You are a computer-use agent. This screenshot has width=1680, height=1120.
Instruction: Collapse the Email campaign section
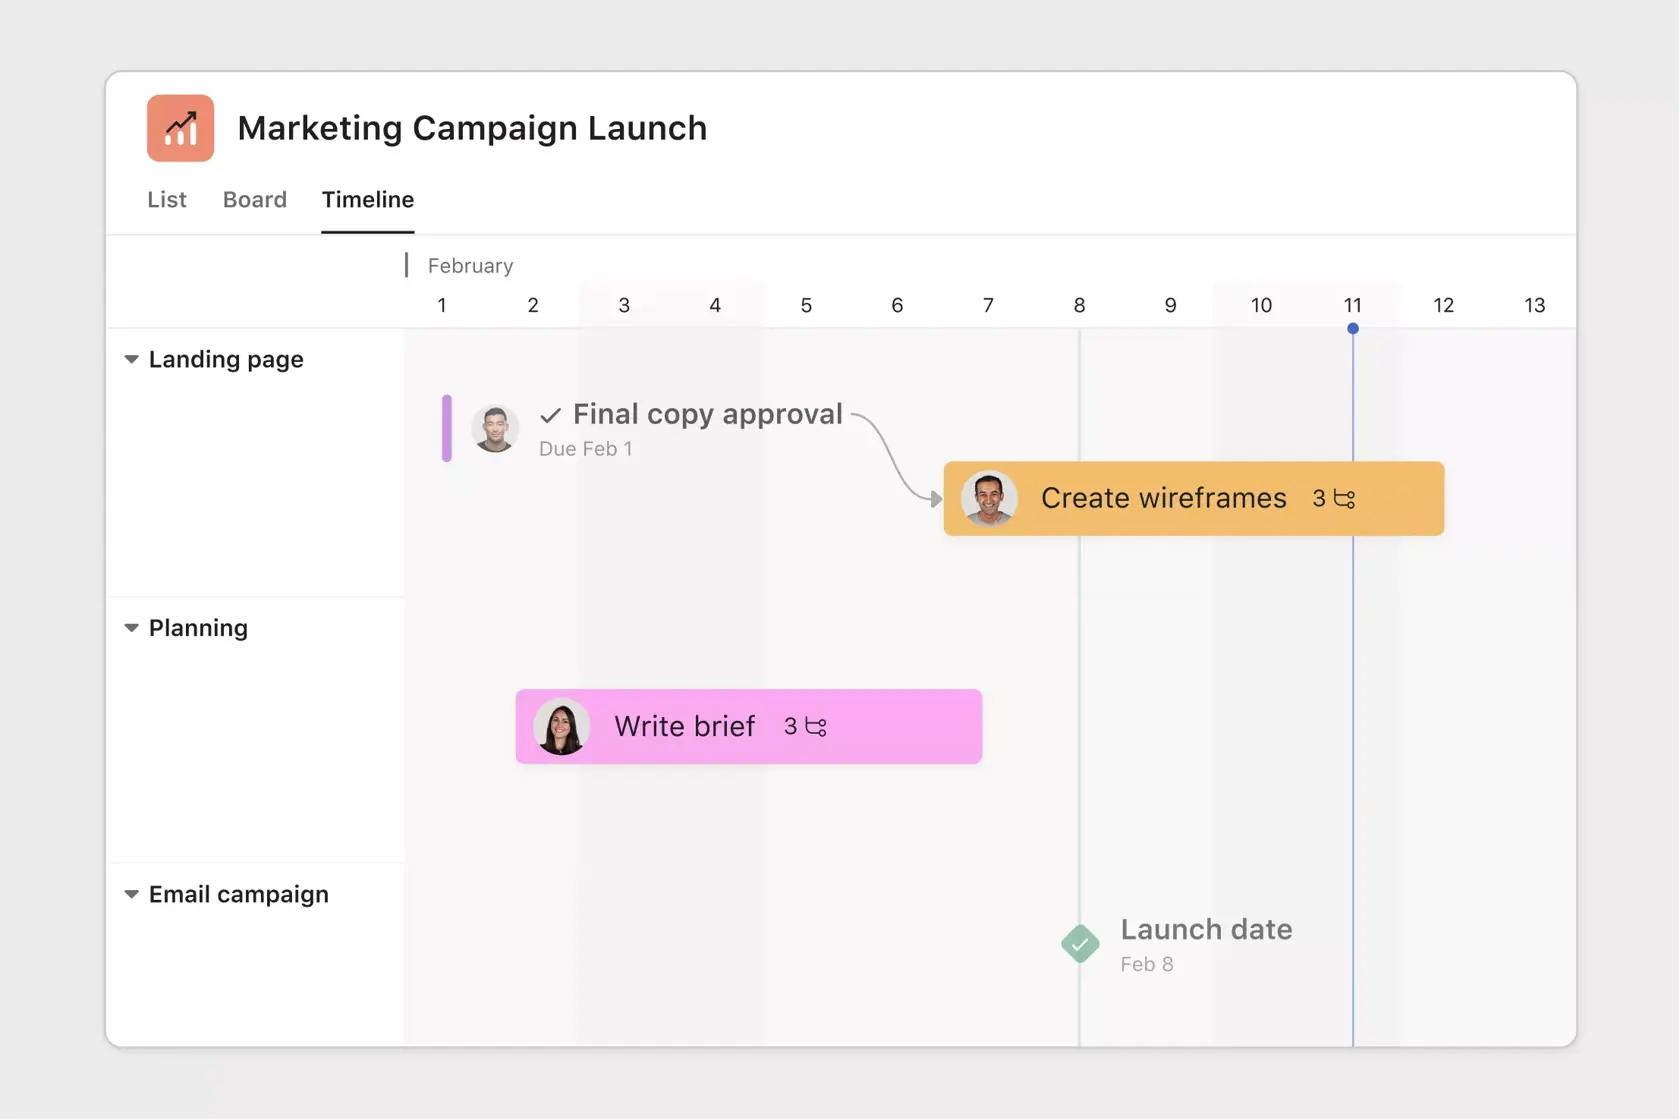click(131, 894)
